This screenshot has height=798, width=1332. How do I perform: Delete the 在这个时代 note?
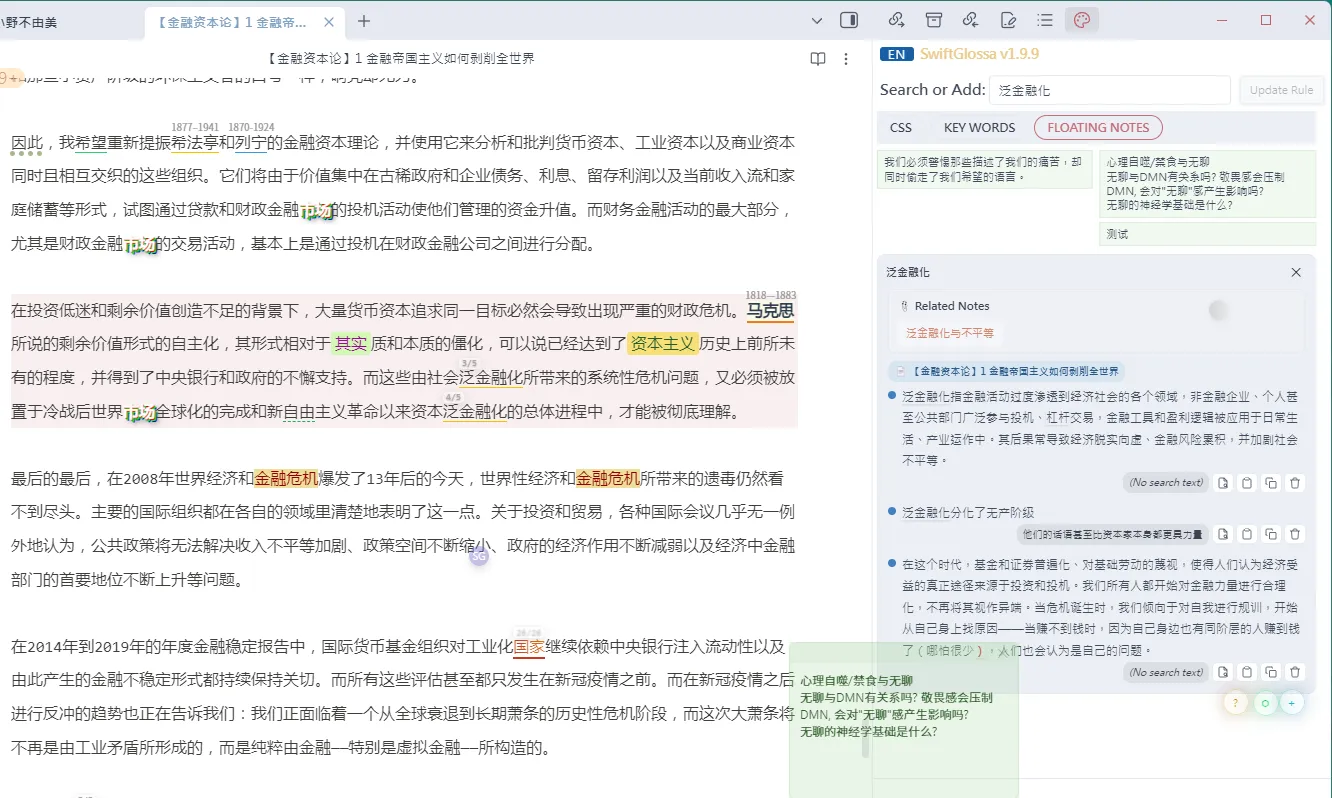point(1295,672)
